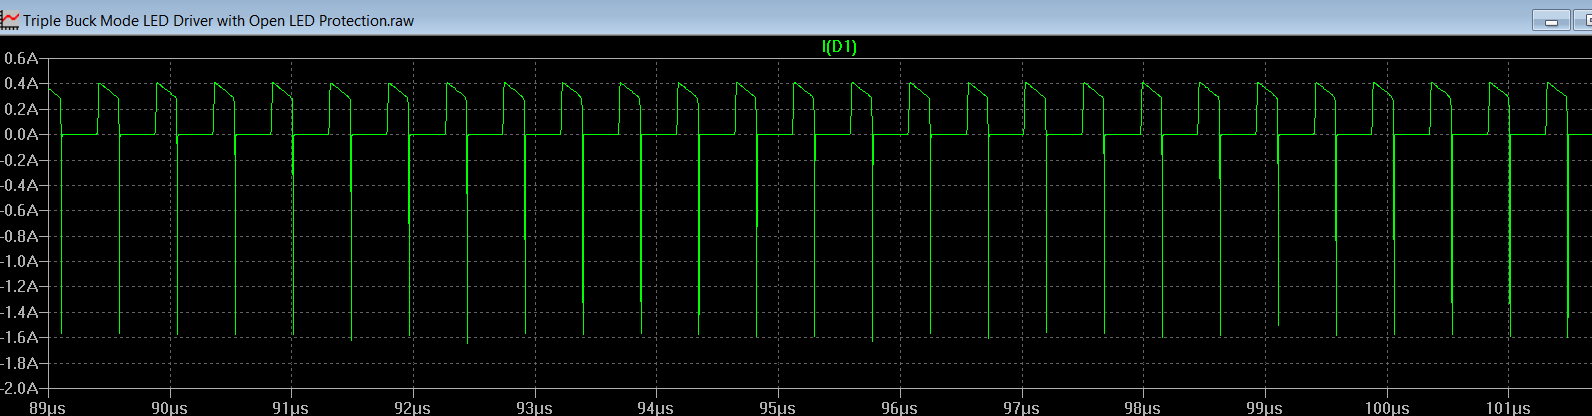The width and height of the screenshot is (1592, 416).
Task: Click the -2.0A vertical axis label
Action: (x=19, y=388)
